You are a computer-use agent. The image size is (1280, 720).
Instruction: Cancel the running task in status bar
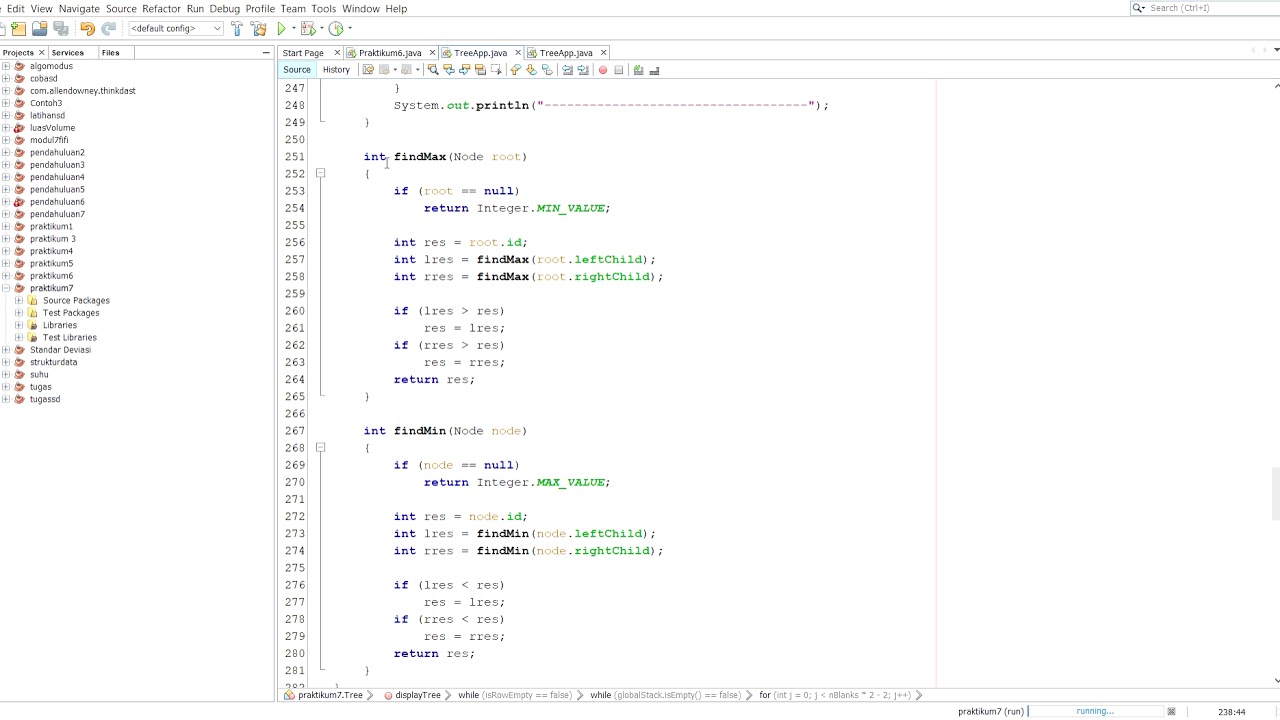pyautogui.click(x=1171, y=712)
